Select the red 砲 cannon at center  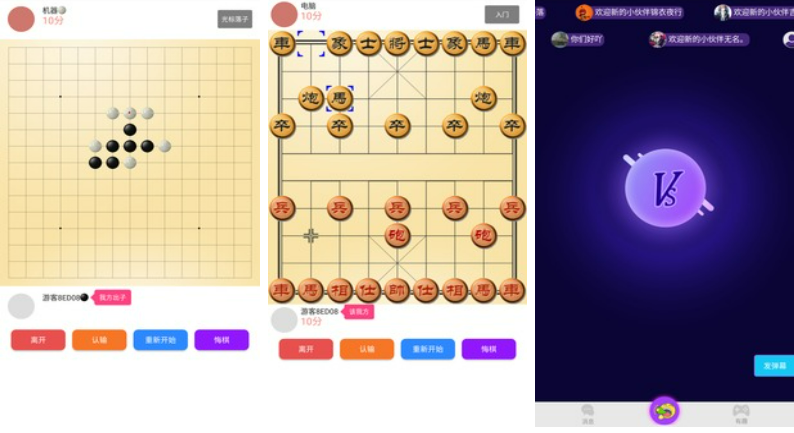[x=396, y=235]
